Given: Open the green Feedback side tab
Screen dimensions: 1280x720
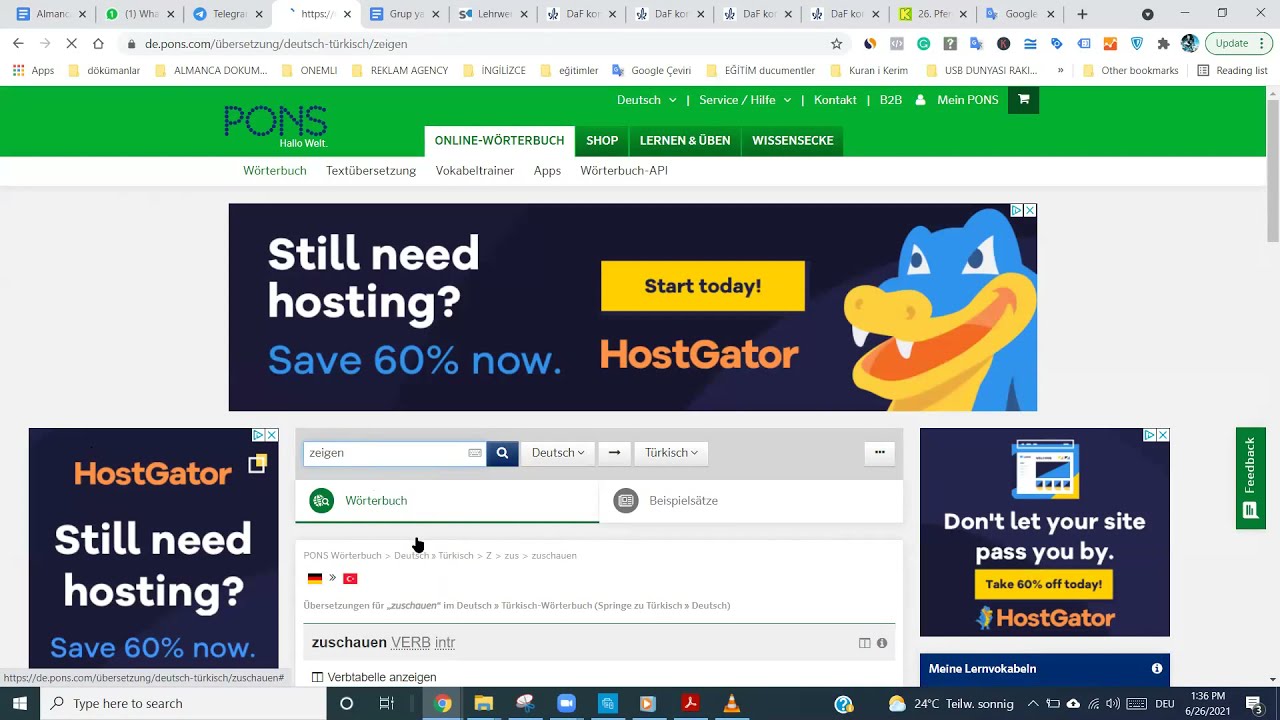Looking at the screenshot, I should [x=1250, y=478].
